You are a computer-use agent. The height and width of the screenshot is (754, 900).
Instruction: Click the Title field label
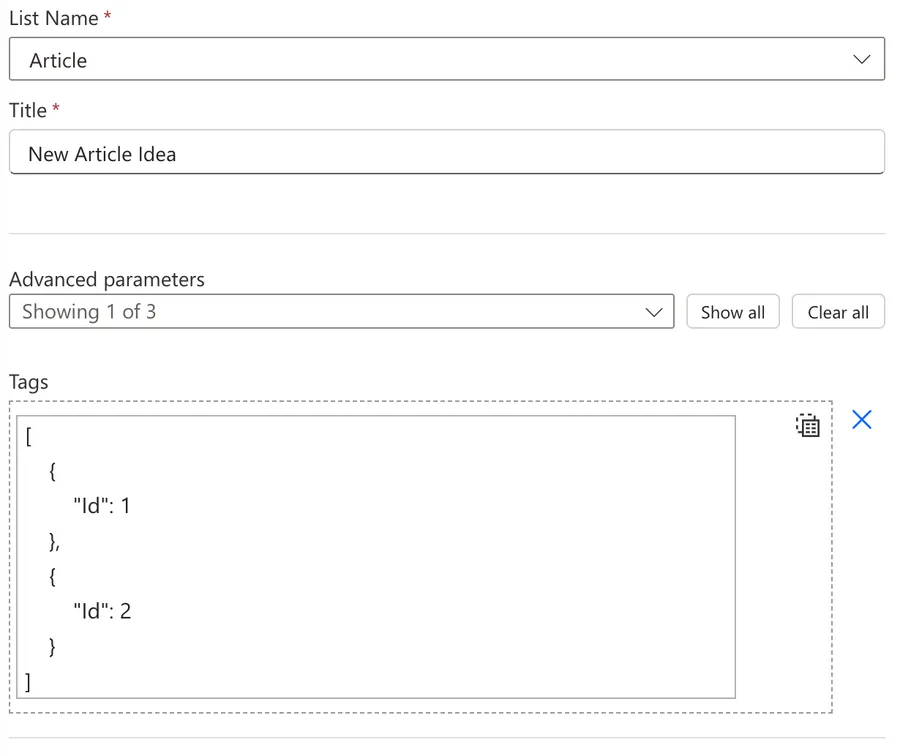[28, 110]
